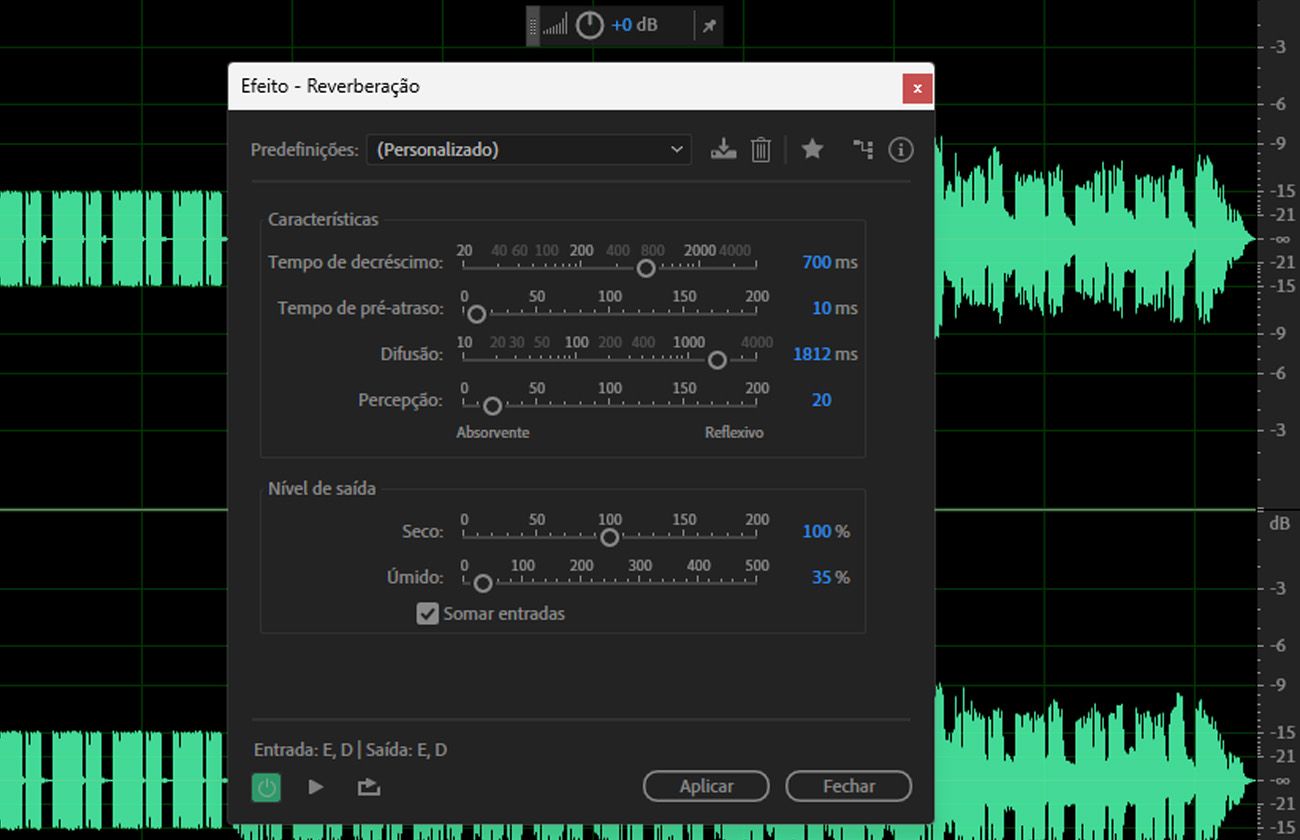Delete the selected preset using the trash icon
Image resolution: width=1300 pixels, height=840 pixels.
point(761,149)
